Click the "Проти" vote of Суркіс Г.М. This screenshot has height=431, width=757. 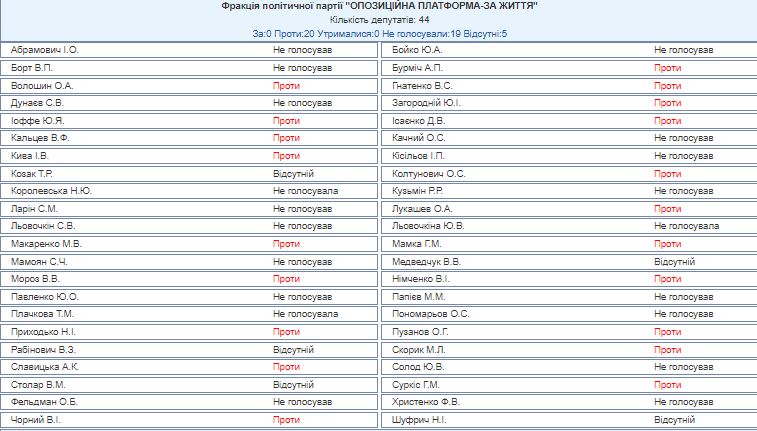coord(667,384)
